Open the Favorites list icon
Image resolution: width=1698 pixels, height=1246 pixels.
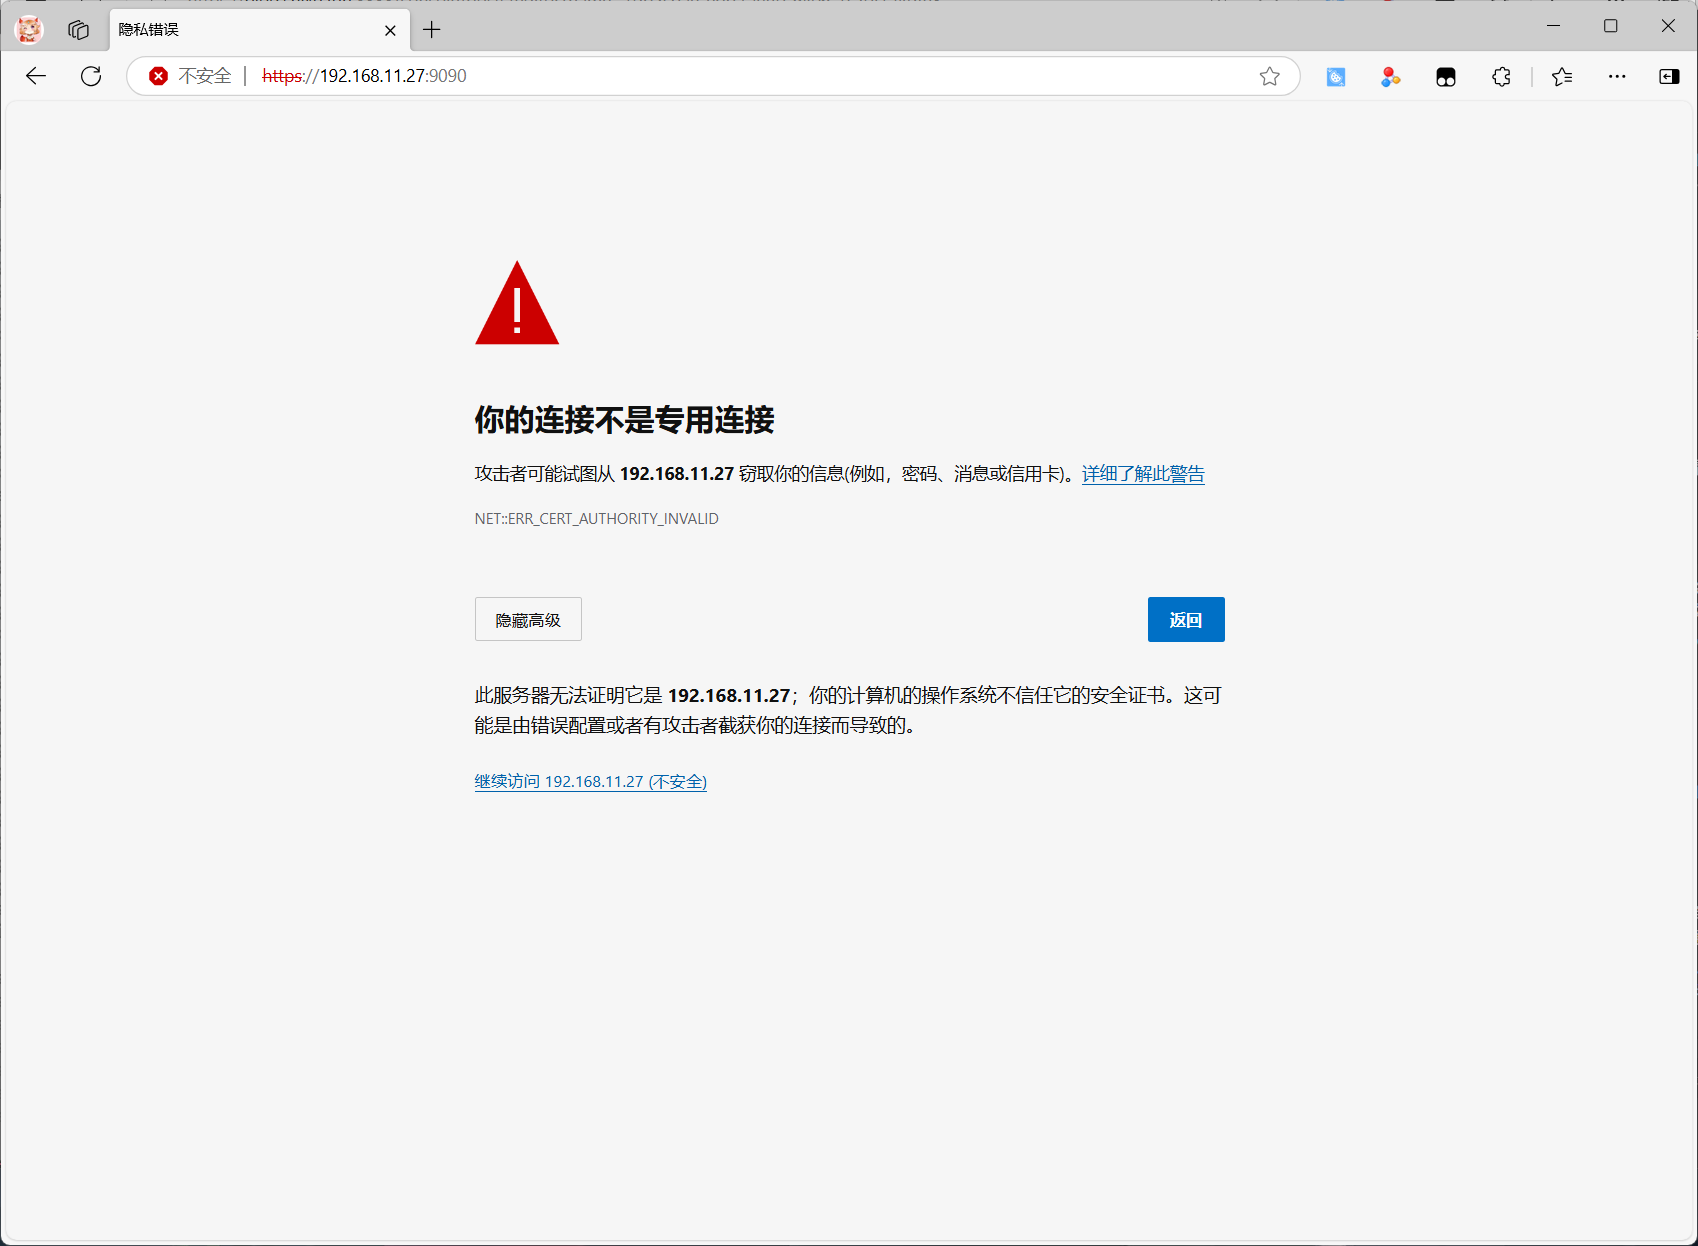[x=1562, y=77]
